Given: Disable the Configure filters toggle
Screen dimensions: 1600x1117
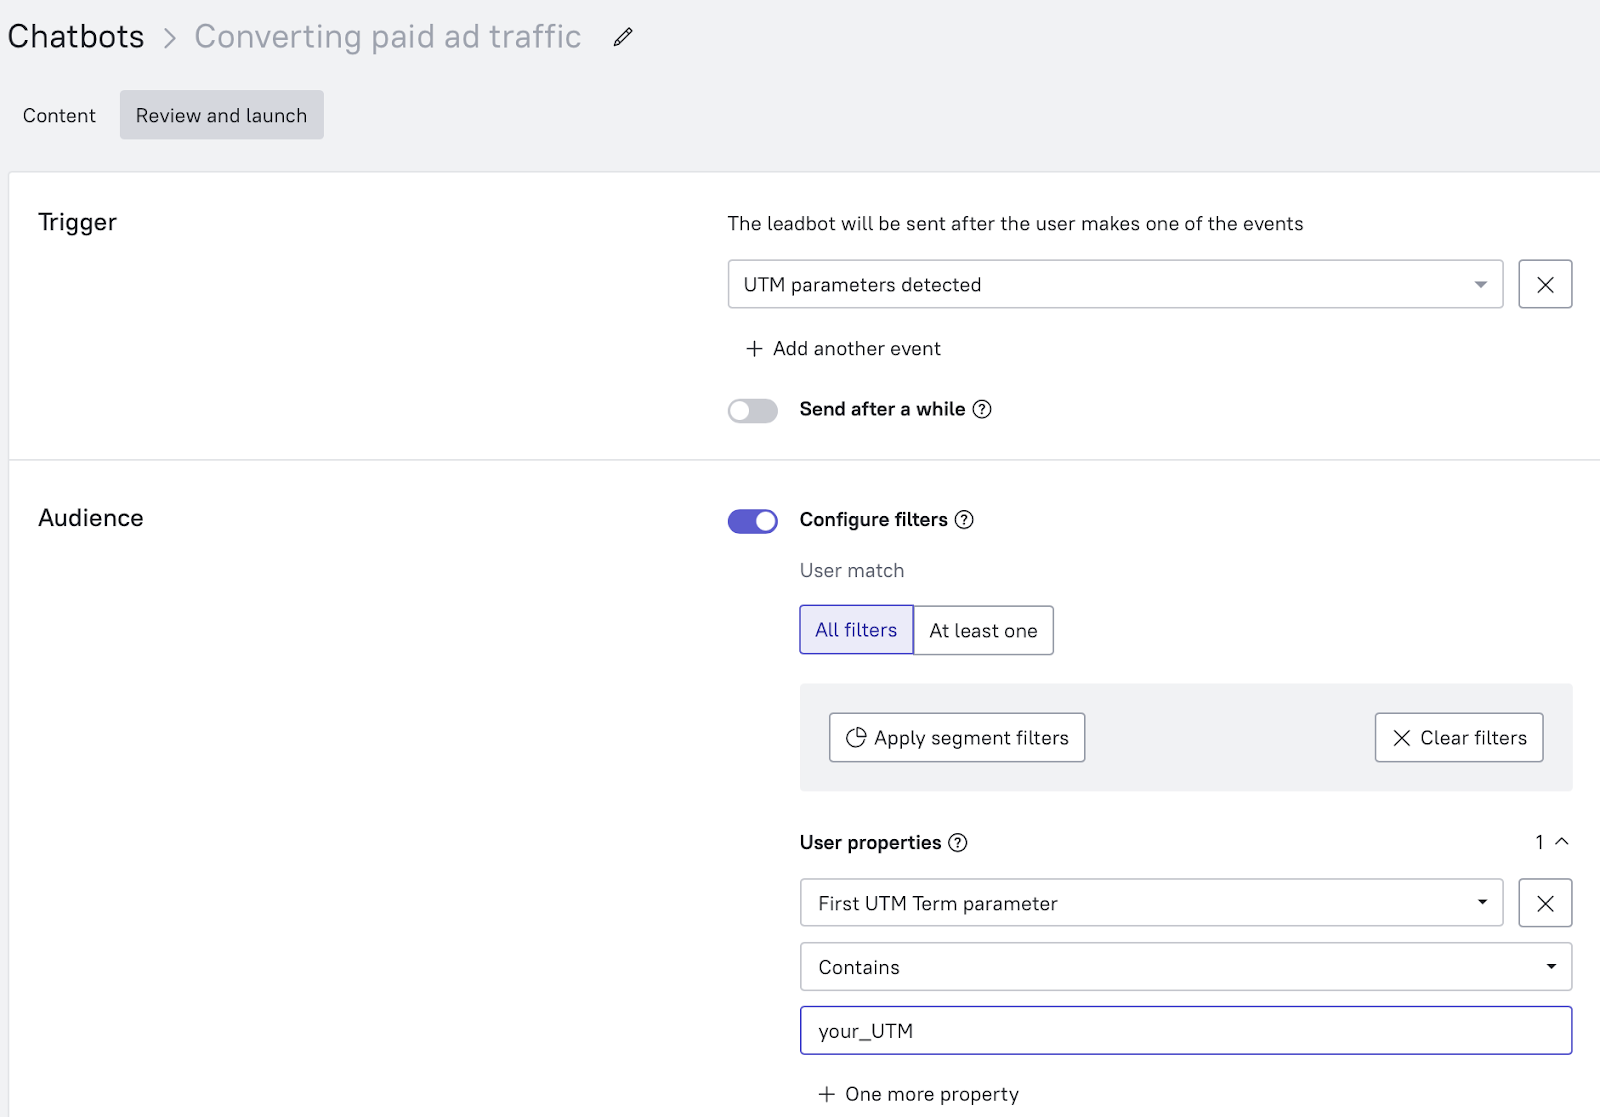Looking at the screenshot, I should click(x=753, y=521).
